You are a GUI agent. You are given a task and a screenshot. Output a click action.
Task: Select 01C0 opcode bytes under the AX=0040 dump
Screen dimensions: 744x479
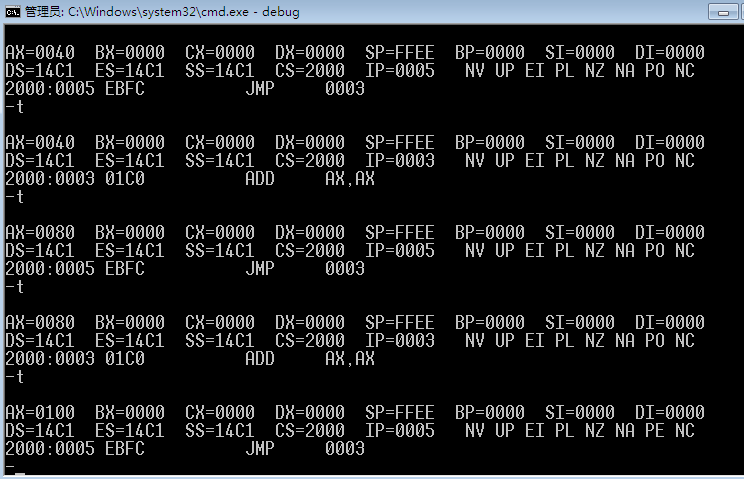coord(125,178)
